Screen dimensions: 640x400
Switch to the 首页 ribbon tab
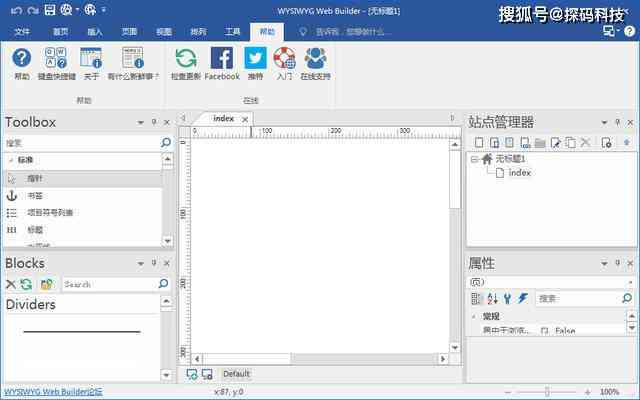[x=60, y=32]
